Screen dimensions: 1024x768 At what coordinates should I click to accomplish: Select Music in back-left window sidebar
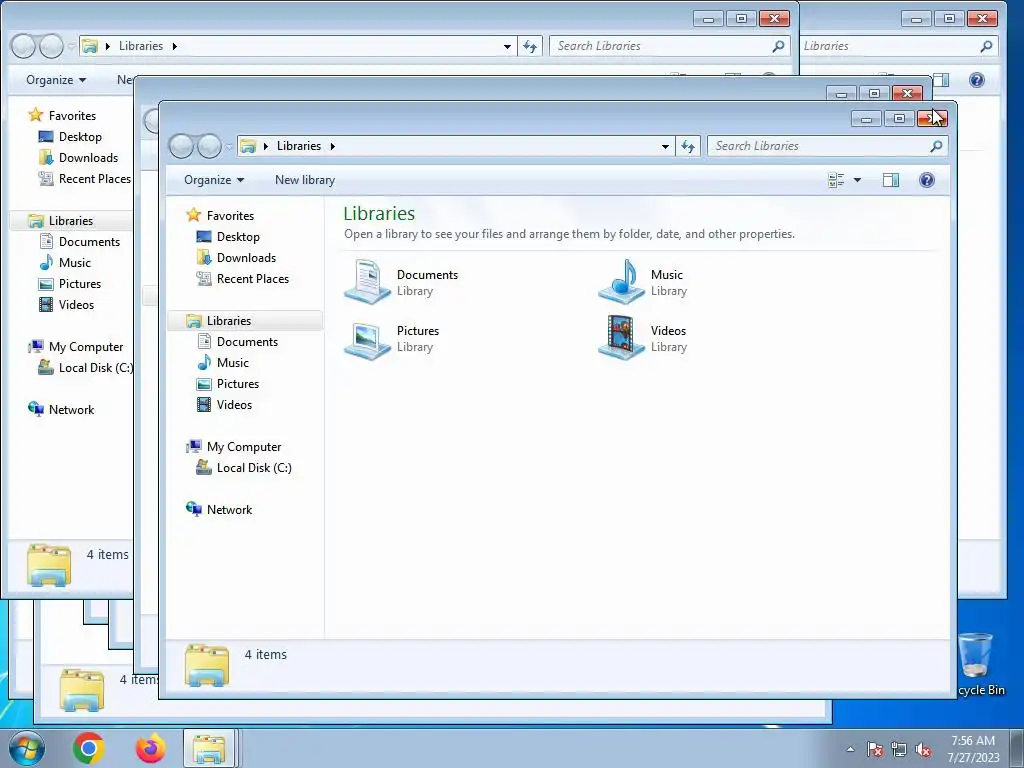pyautogui.click(x=65, y=263)
